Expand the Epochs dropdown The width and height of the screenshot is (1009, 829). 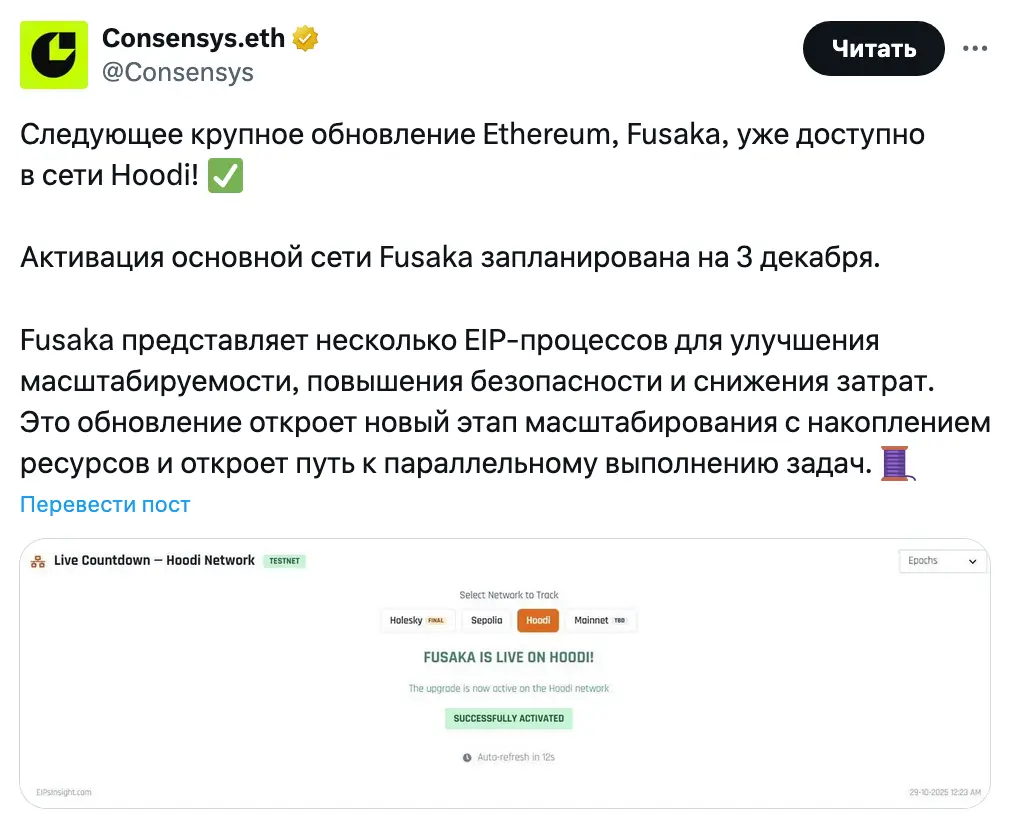pyautogui.click(x=942, y=561)
